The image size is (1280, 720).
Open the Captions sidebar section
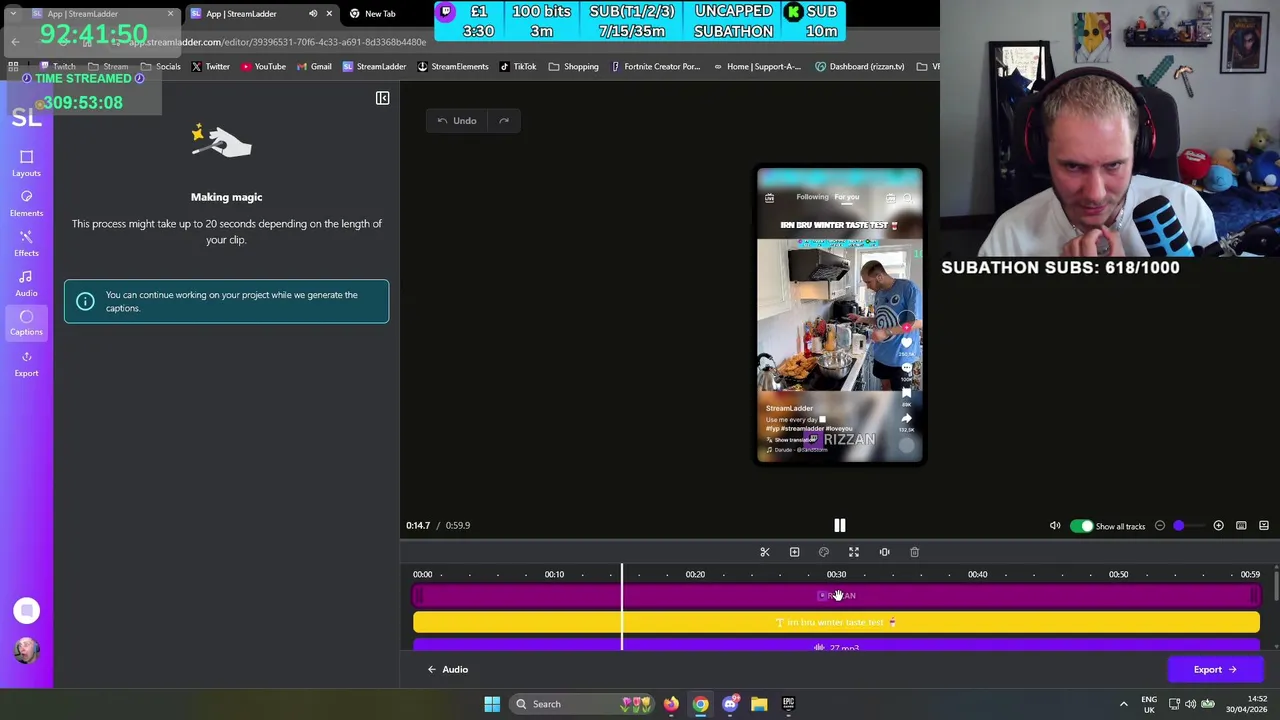pos(26,322)
